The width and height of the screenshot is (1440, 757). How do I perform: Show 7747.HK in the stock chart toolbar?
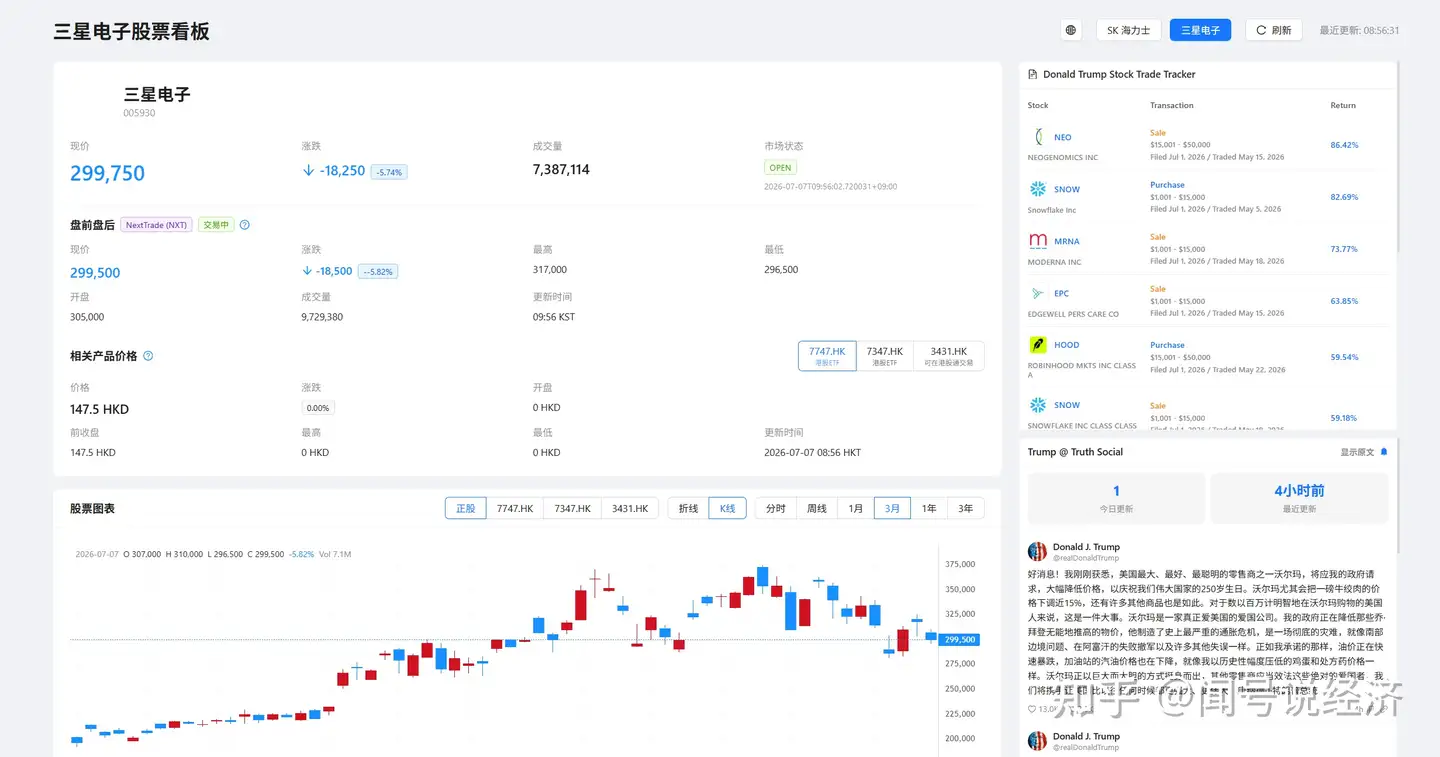coord(515,508)
